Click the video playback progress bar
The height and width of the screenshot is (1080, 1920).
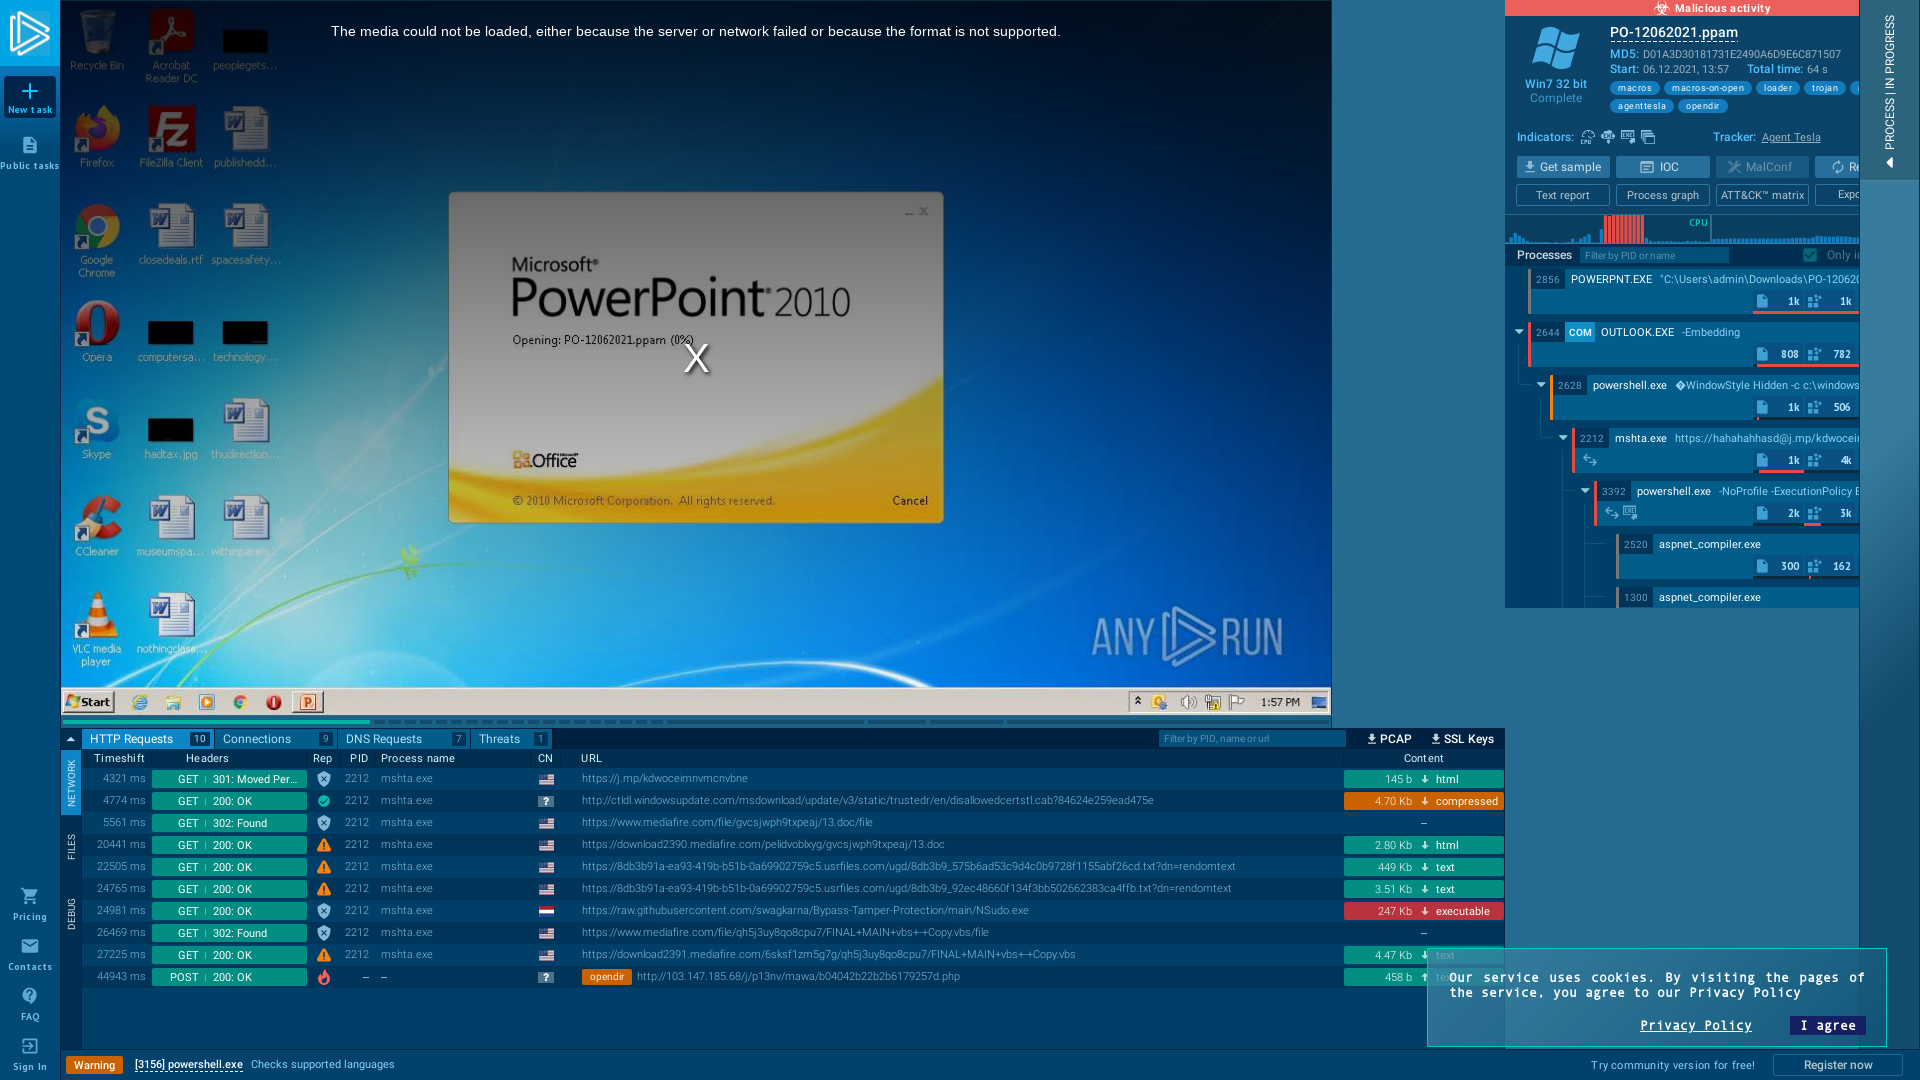[x=696, y=721]
